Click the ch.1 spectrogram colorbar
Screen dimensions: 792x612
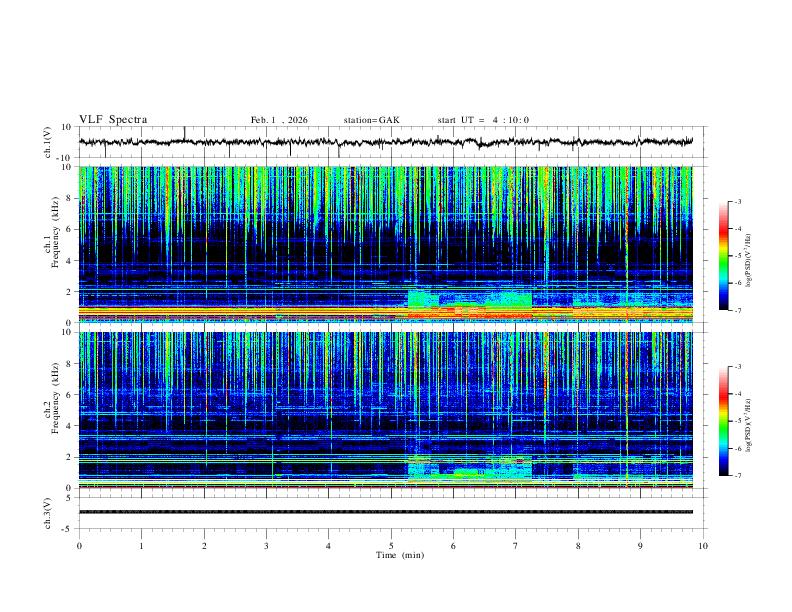(723, 256)
